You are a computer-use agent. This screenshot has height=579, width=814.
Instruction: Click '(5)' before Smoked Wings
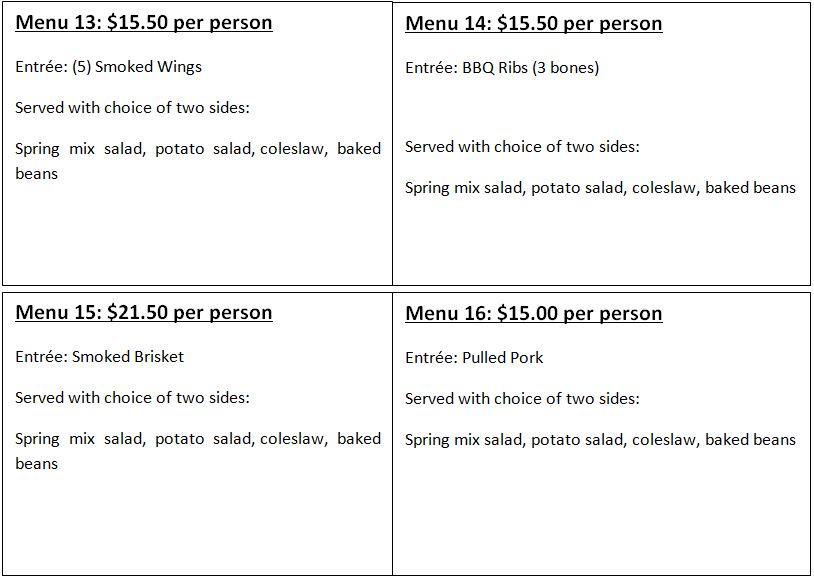click(x=81, y=67)
